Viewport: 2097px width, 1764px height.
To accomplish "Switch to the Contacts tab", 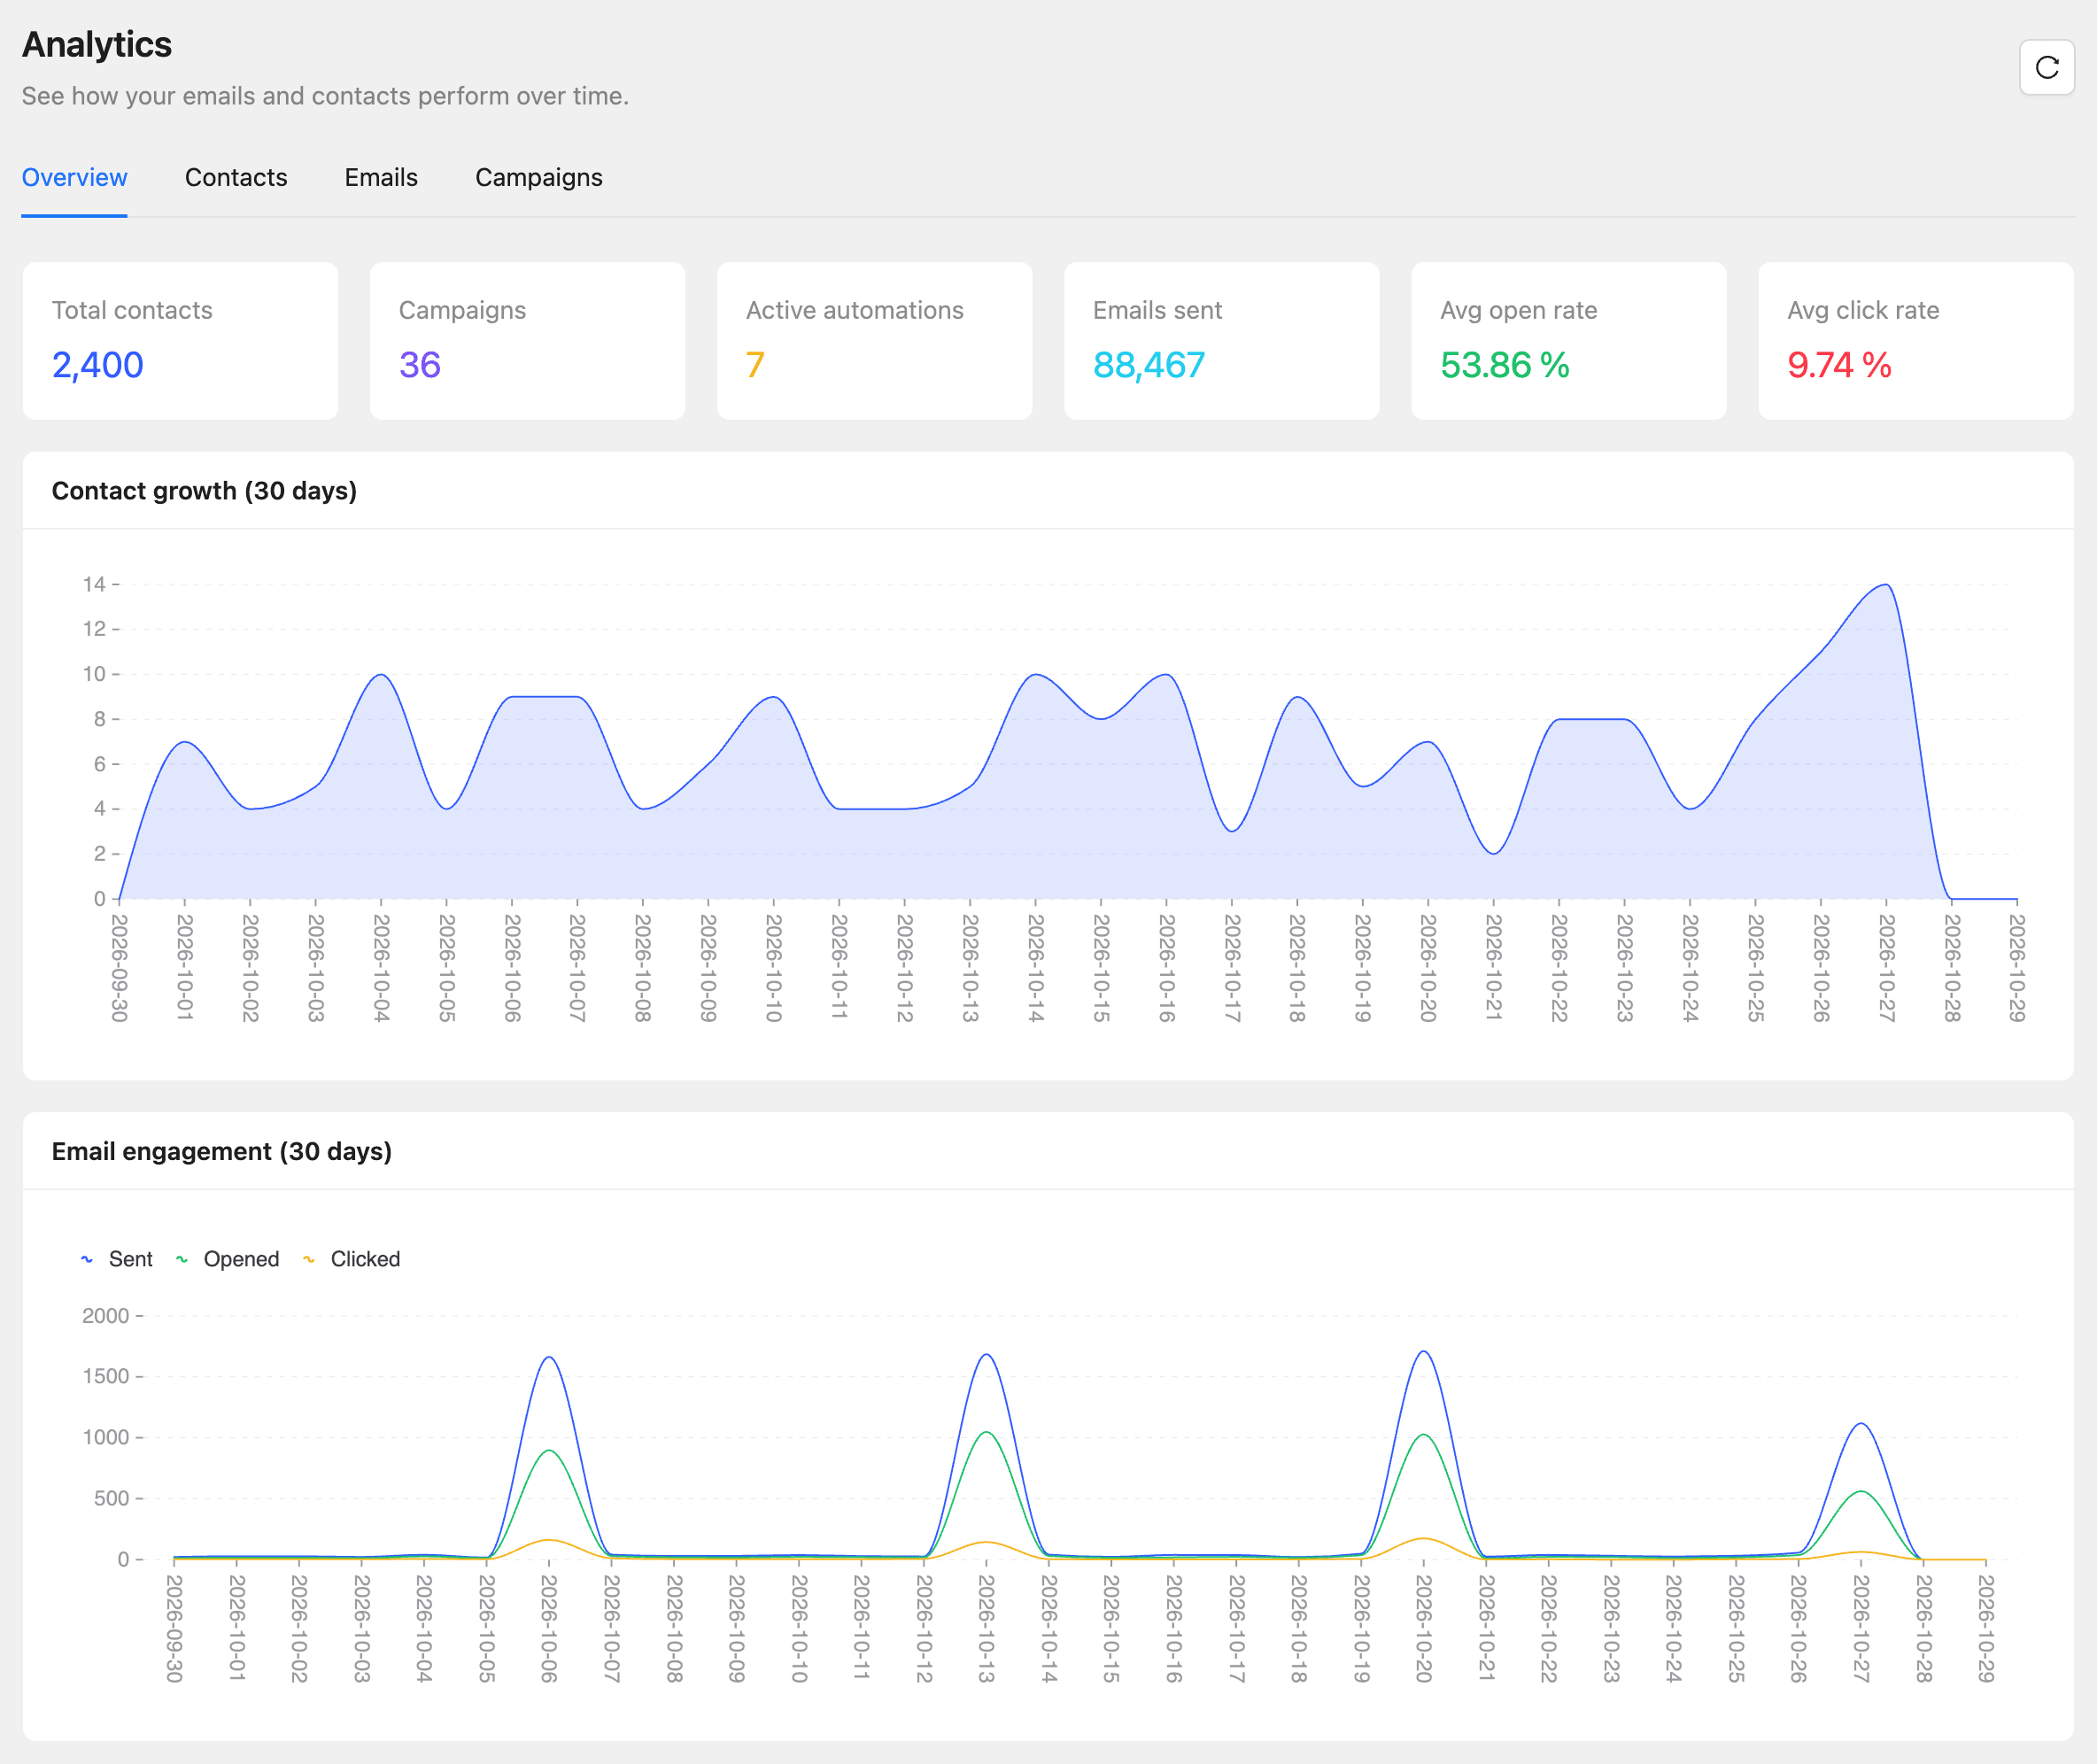I will point(236,177).
